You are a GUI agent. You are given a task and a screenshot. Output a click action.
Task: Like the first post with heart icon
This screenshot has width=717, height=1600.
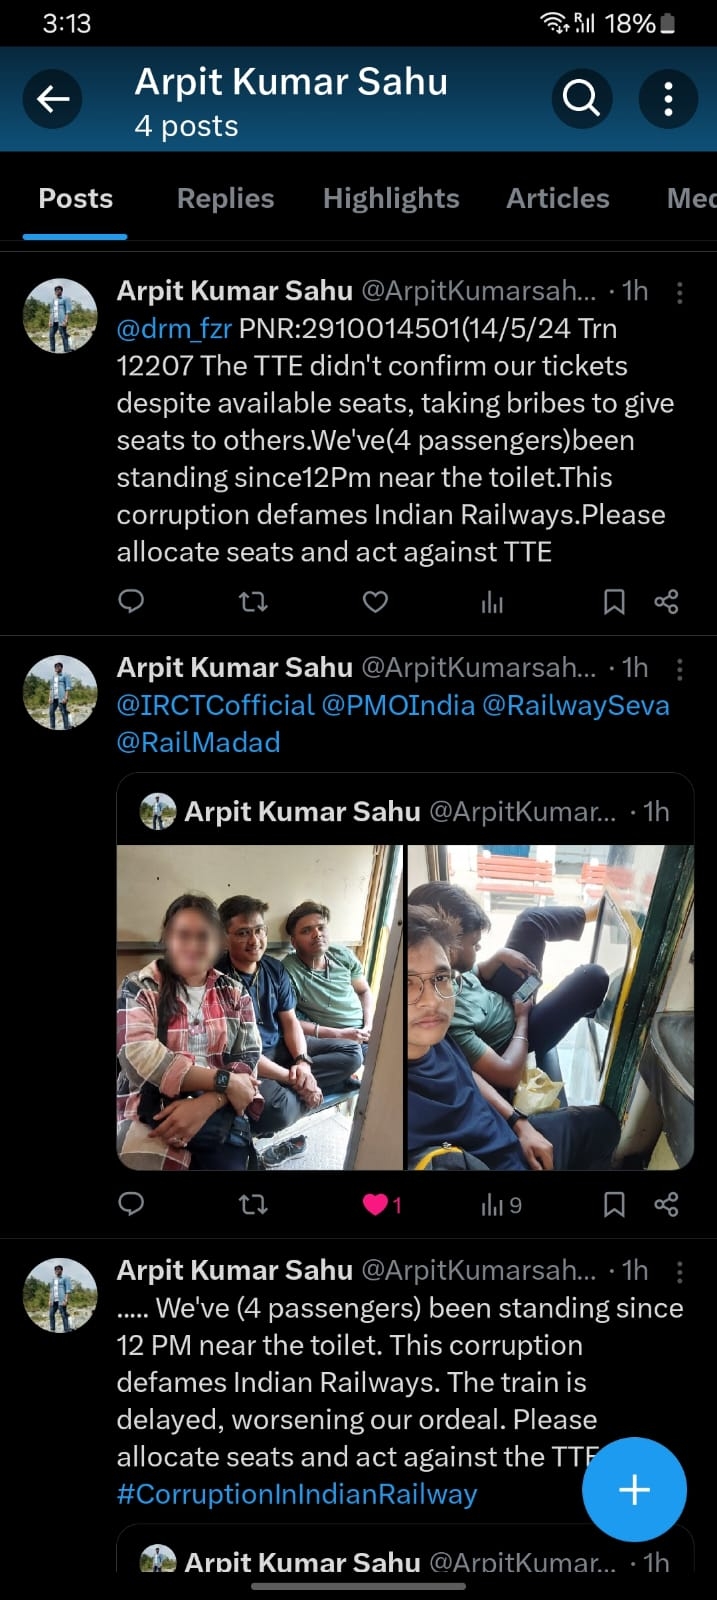[375, 601]
